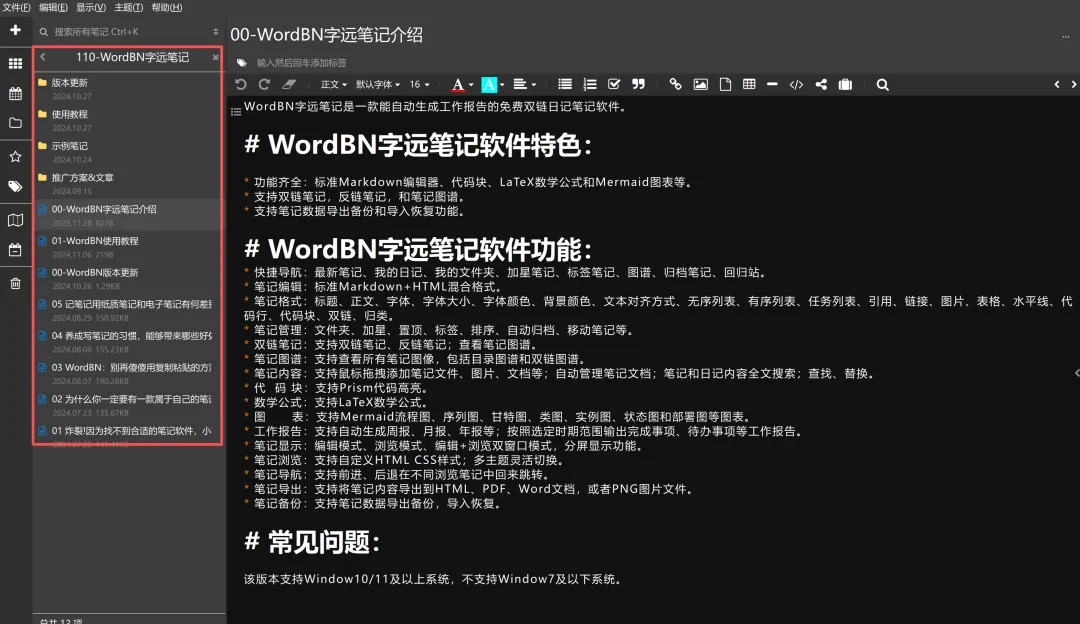Clear formatting with the eraser icon
1080x624 pixels.
pos(289,84)
